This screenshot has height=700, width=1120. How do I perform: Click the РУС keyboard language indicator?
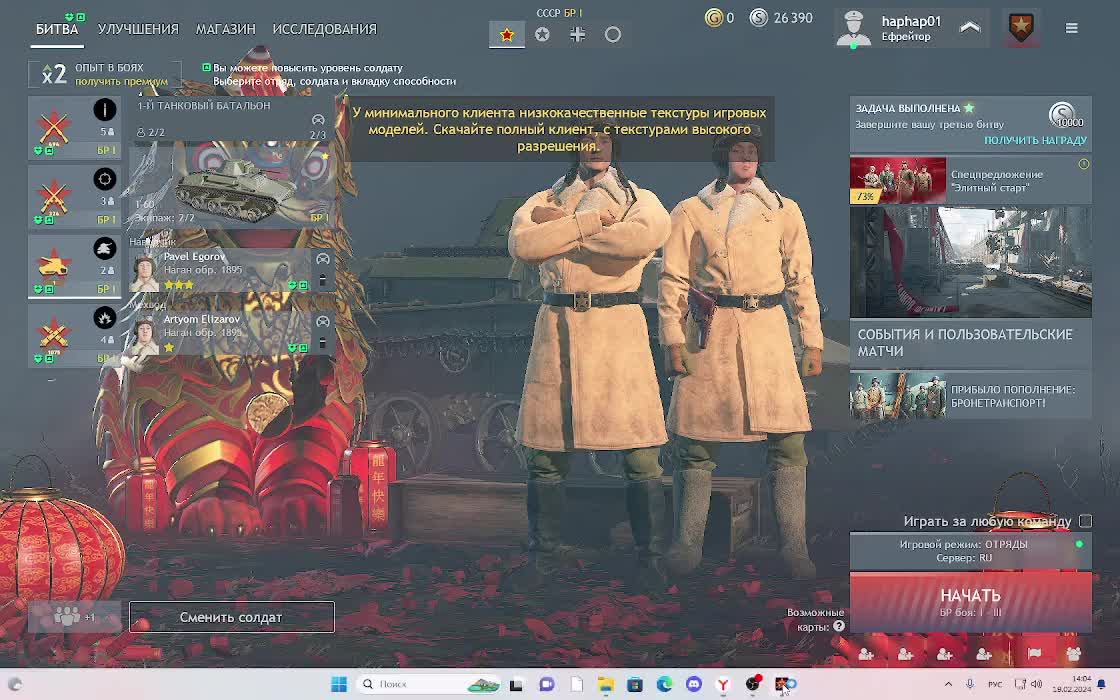pos(995,684)
